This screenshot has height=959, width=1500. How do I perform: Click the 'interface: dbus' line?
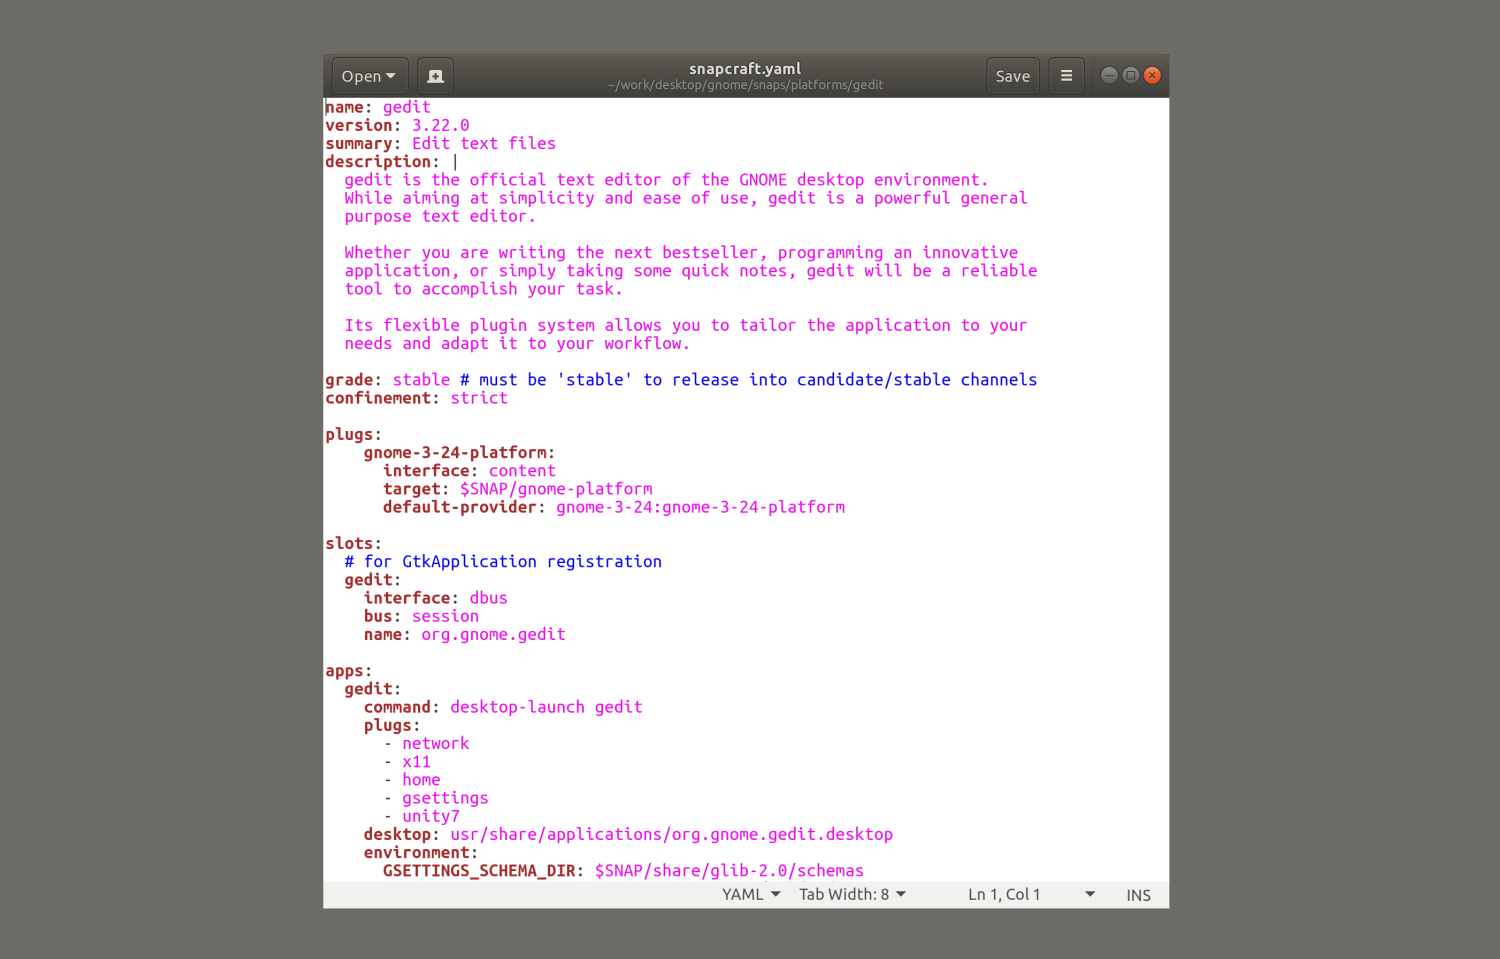pos(435,598)
